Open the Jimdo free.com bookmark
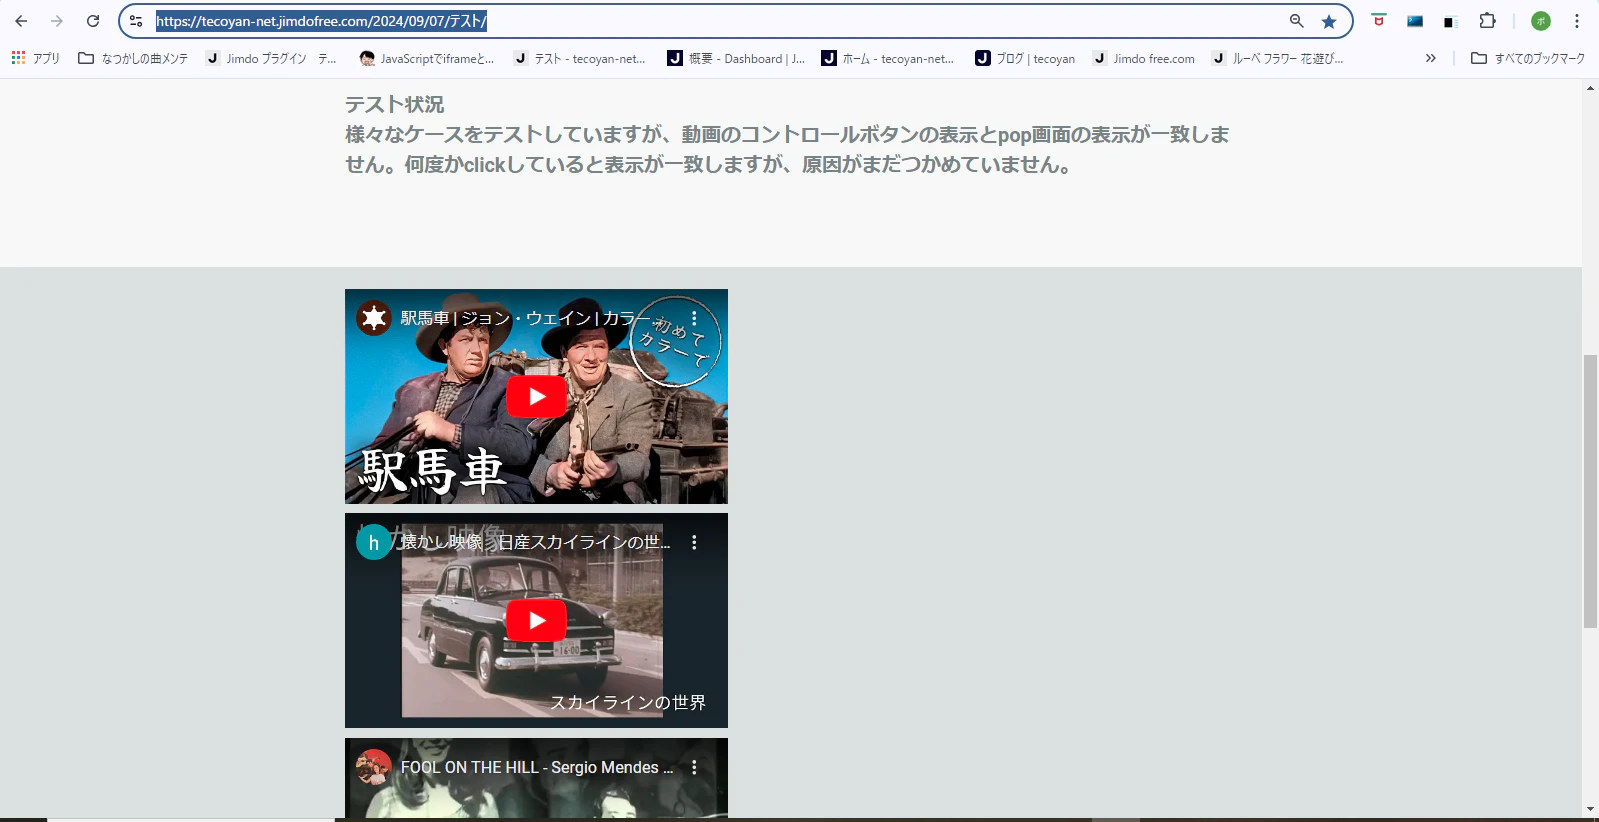This screenshot has height=822, width=1599. [x=1144, y=59]
